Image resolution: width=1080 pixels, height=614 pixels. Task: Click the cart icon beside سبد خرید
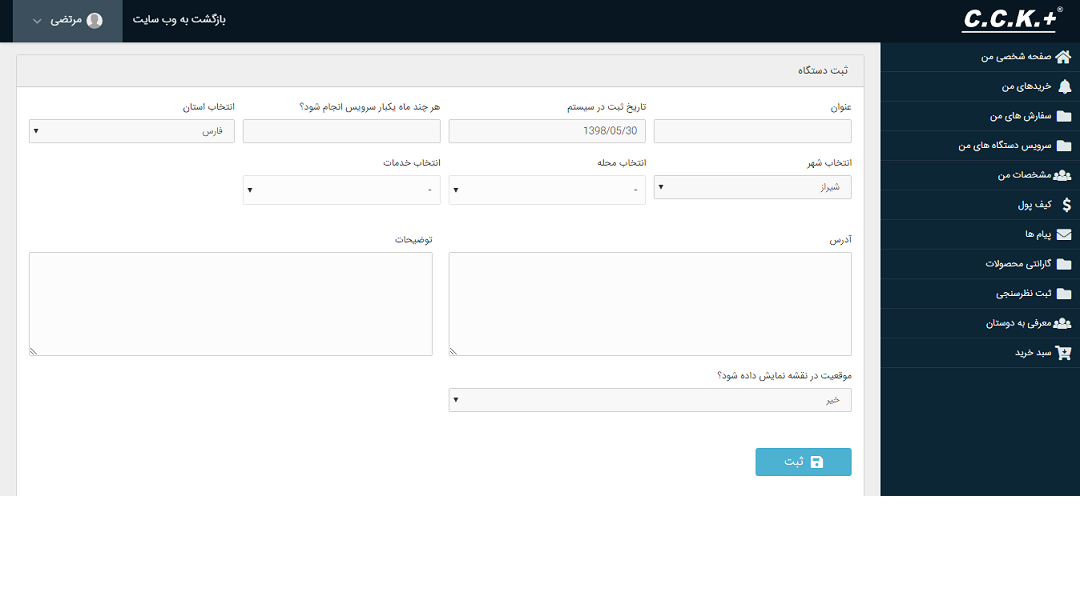[1063, 353]
